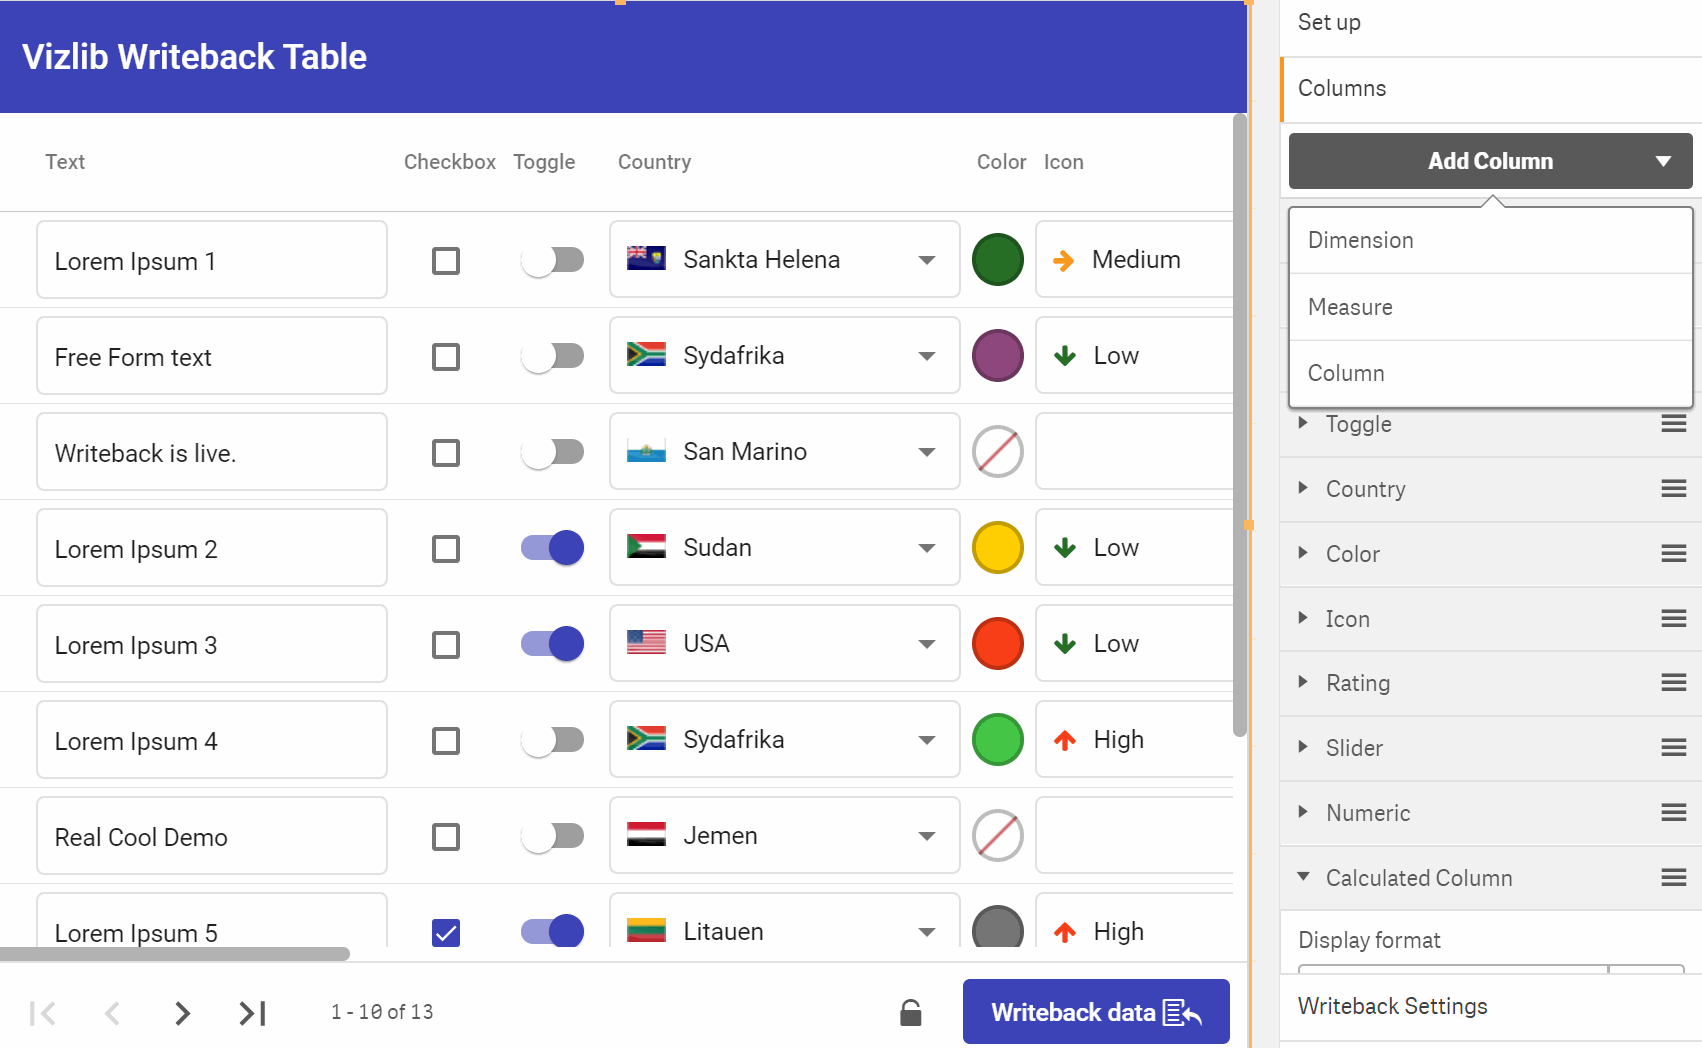Click the High icon cell for Lorem Ipsum 4
This screenshot has width=1702, height=1048.
coord(1134,740)
